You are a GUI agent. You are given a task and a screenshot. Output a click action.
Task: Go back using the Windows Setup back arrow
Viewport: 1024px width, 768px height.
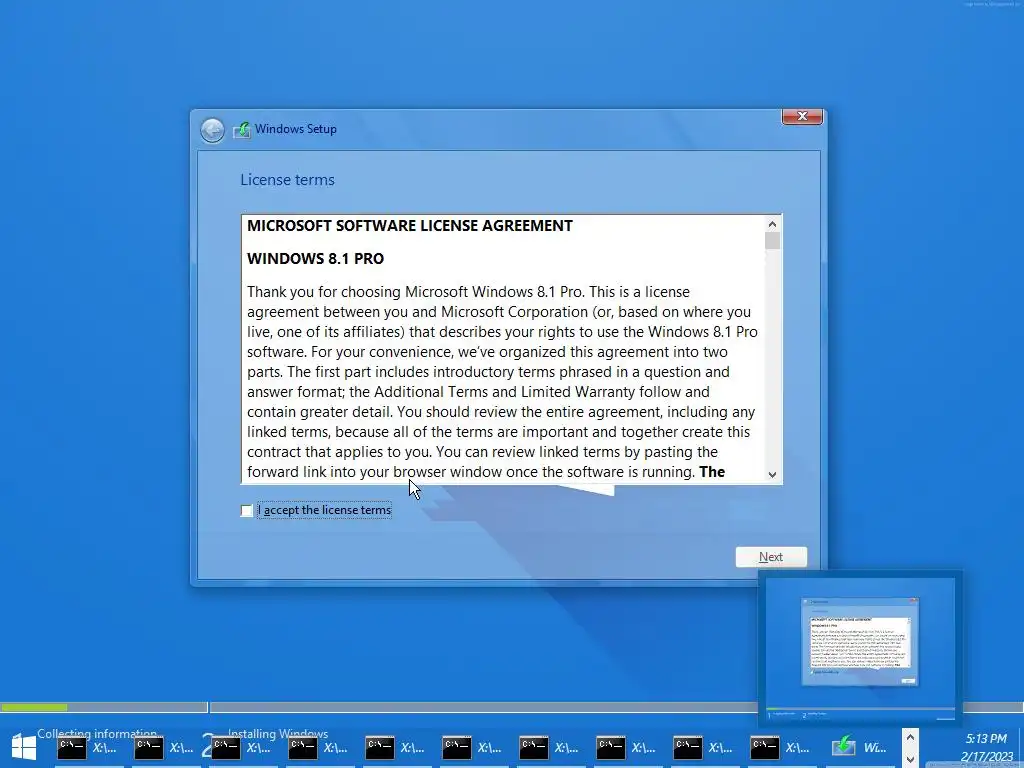point(212,130)
